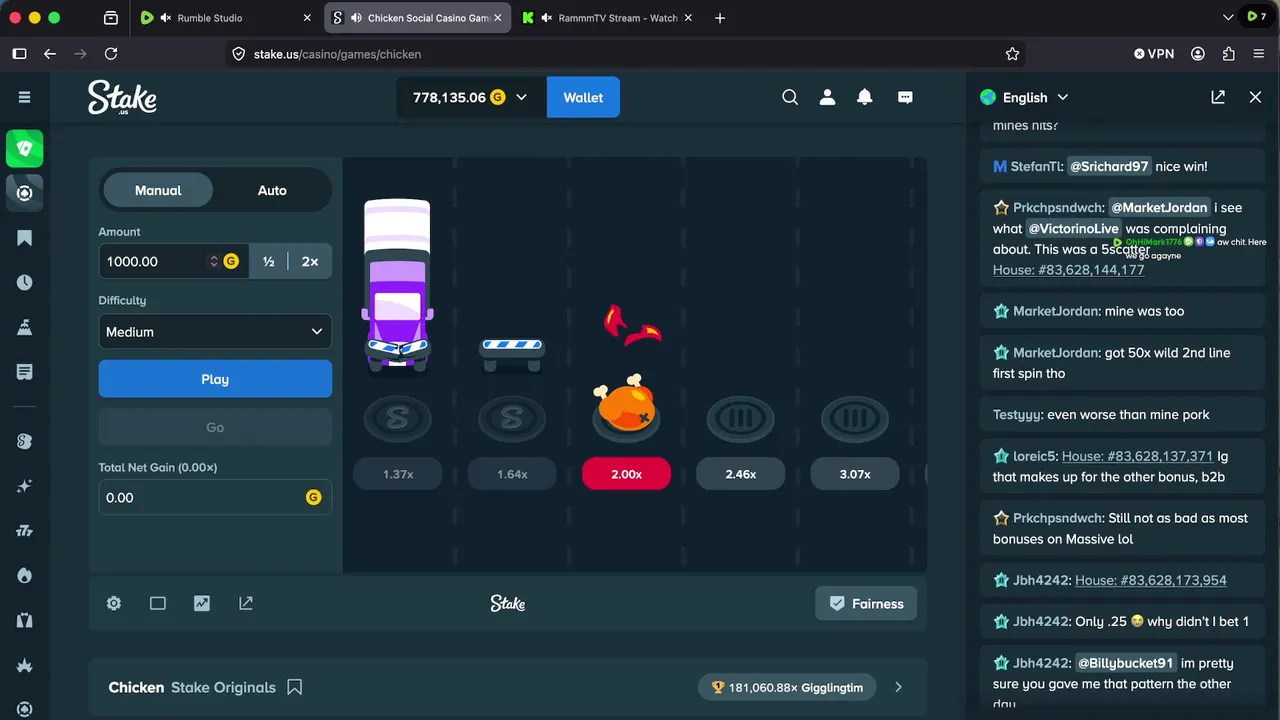The width and height of the screenshot is (1280, 720).
Task: Open the green shield promotions icon
Action: pyautogui.click(x=24, y=148)
